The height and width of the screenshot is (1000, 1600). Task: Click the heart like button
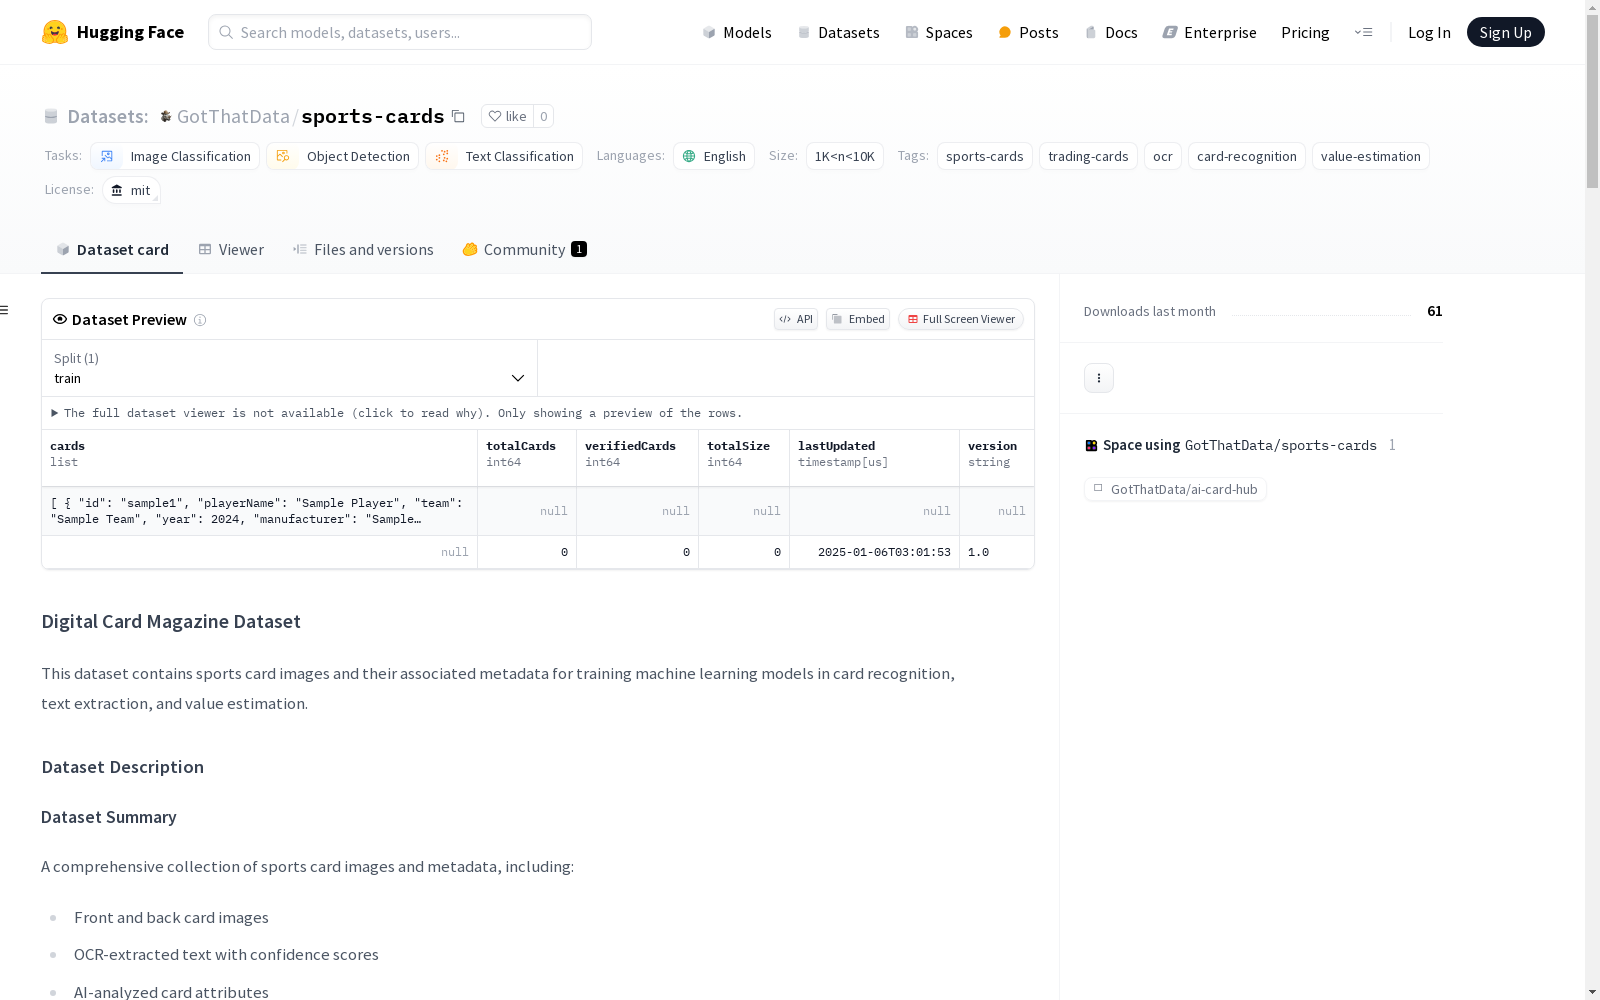(x=507, y=116)
